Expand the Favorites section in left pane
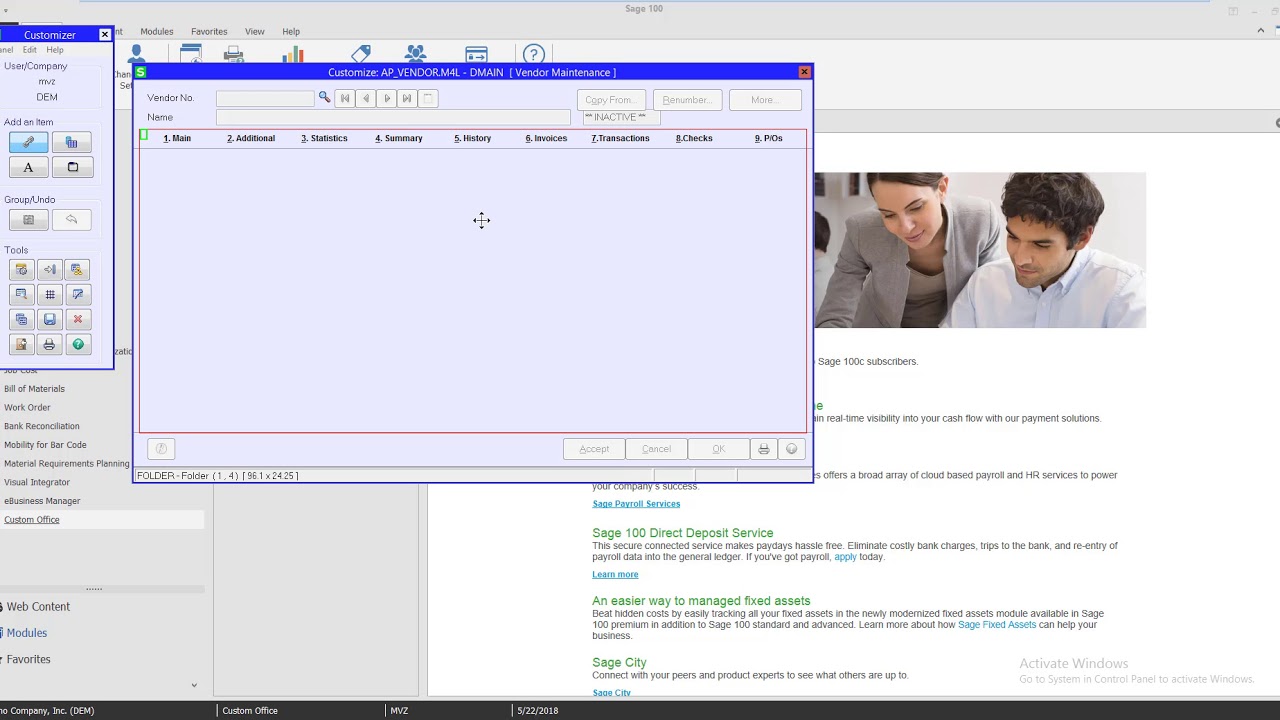The height and width of the screenshot is (720, 1280). click(28, 660)
